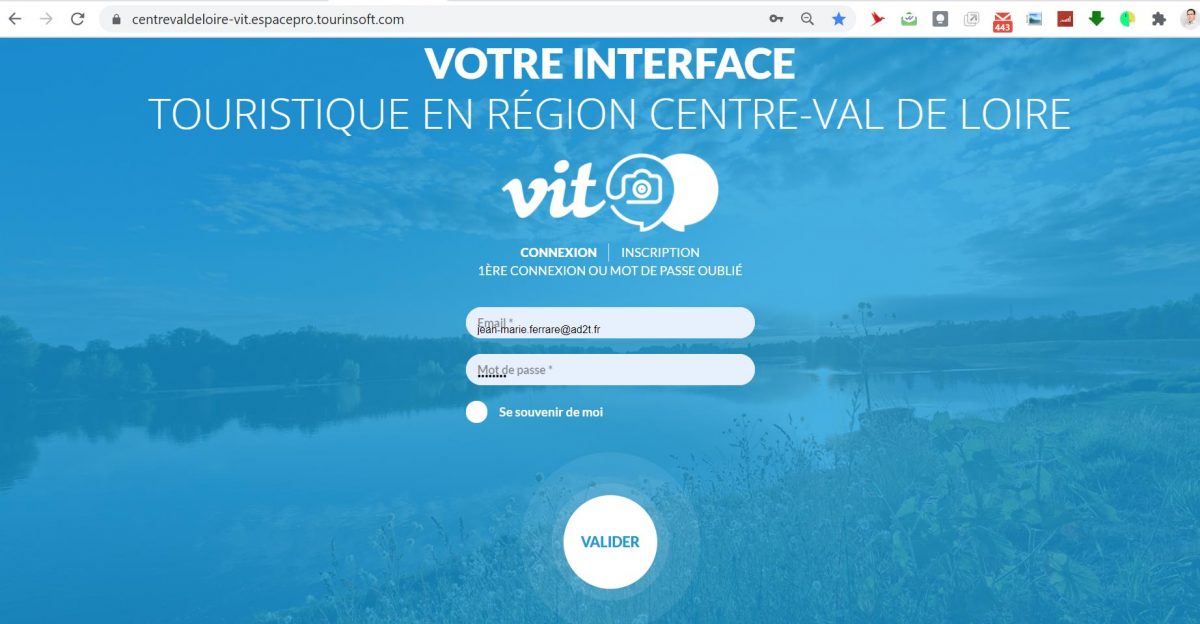Viewport: 1200px width, 624px height.
Task: Click the browser back arrow
Action: pyautogui.click(x=16, y=19)
